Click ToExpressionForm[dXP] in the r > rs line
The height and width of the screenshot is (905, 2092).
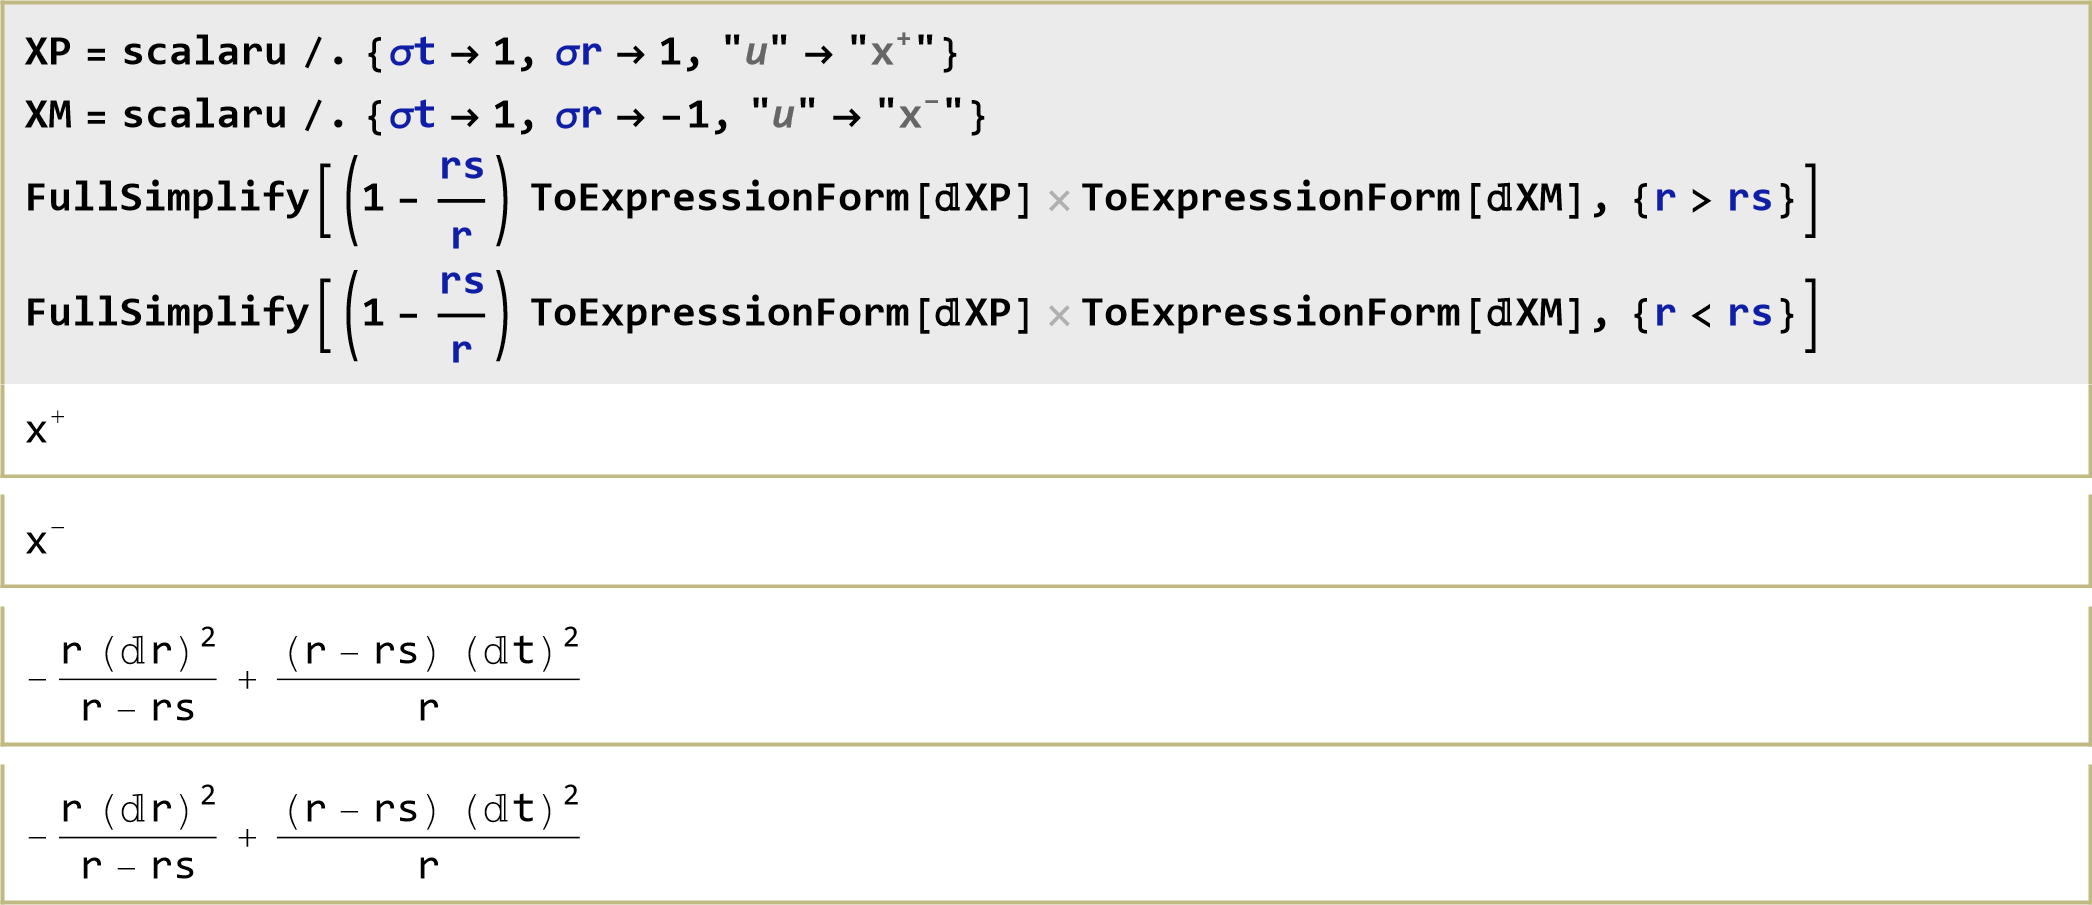(x=781, y=199)
